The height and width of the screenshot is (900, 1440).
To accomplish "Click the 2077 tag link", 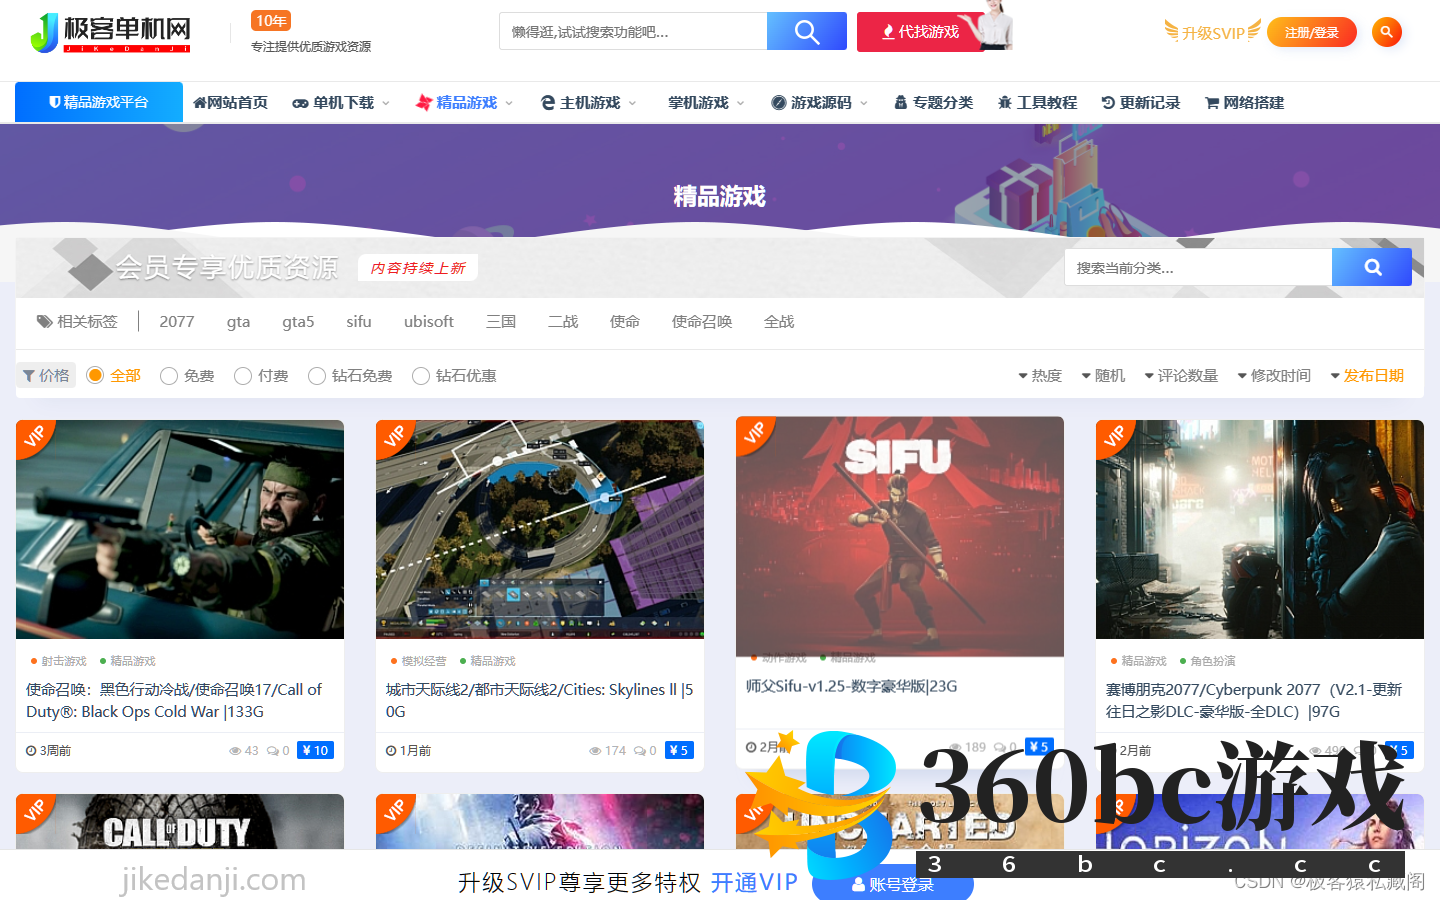I will click(x=177, y=322).
